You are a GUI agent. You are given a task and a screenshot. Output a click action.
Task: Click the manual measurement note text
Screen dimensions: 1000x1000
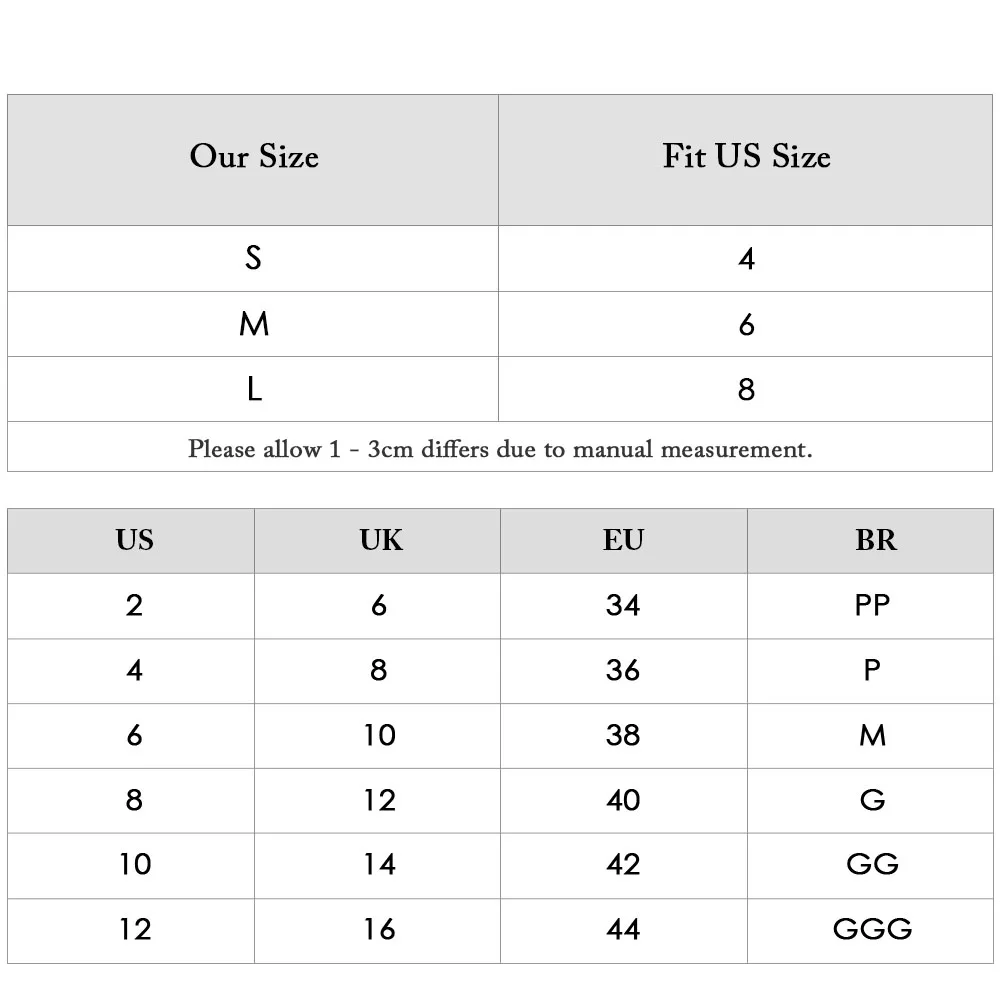500,449
